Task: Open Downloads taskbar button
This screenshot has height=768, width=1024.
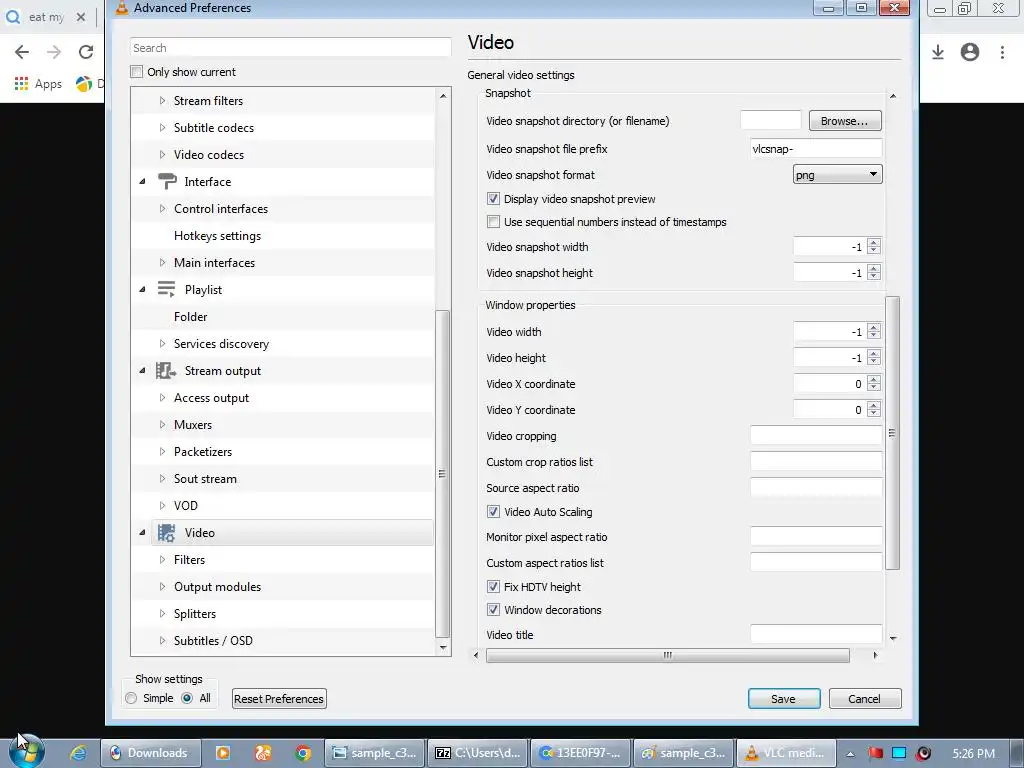Action: [150, 753]
